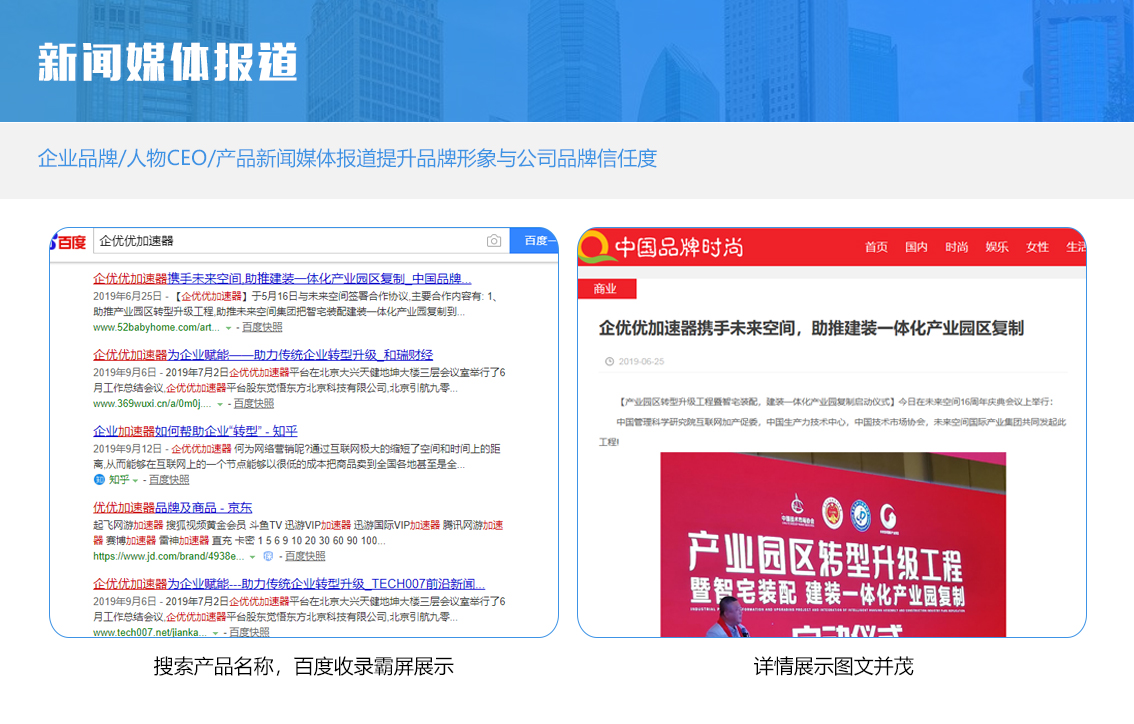Click the article headline 企优优加速器携手未来空间
The width and height of the screenshot is (1134, 724).
pyautogui.click(x=811, y=328)
